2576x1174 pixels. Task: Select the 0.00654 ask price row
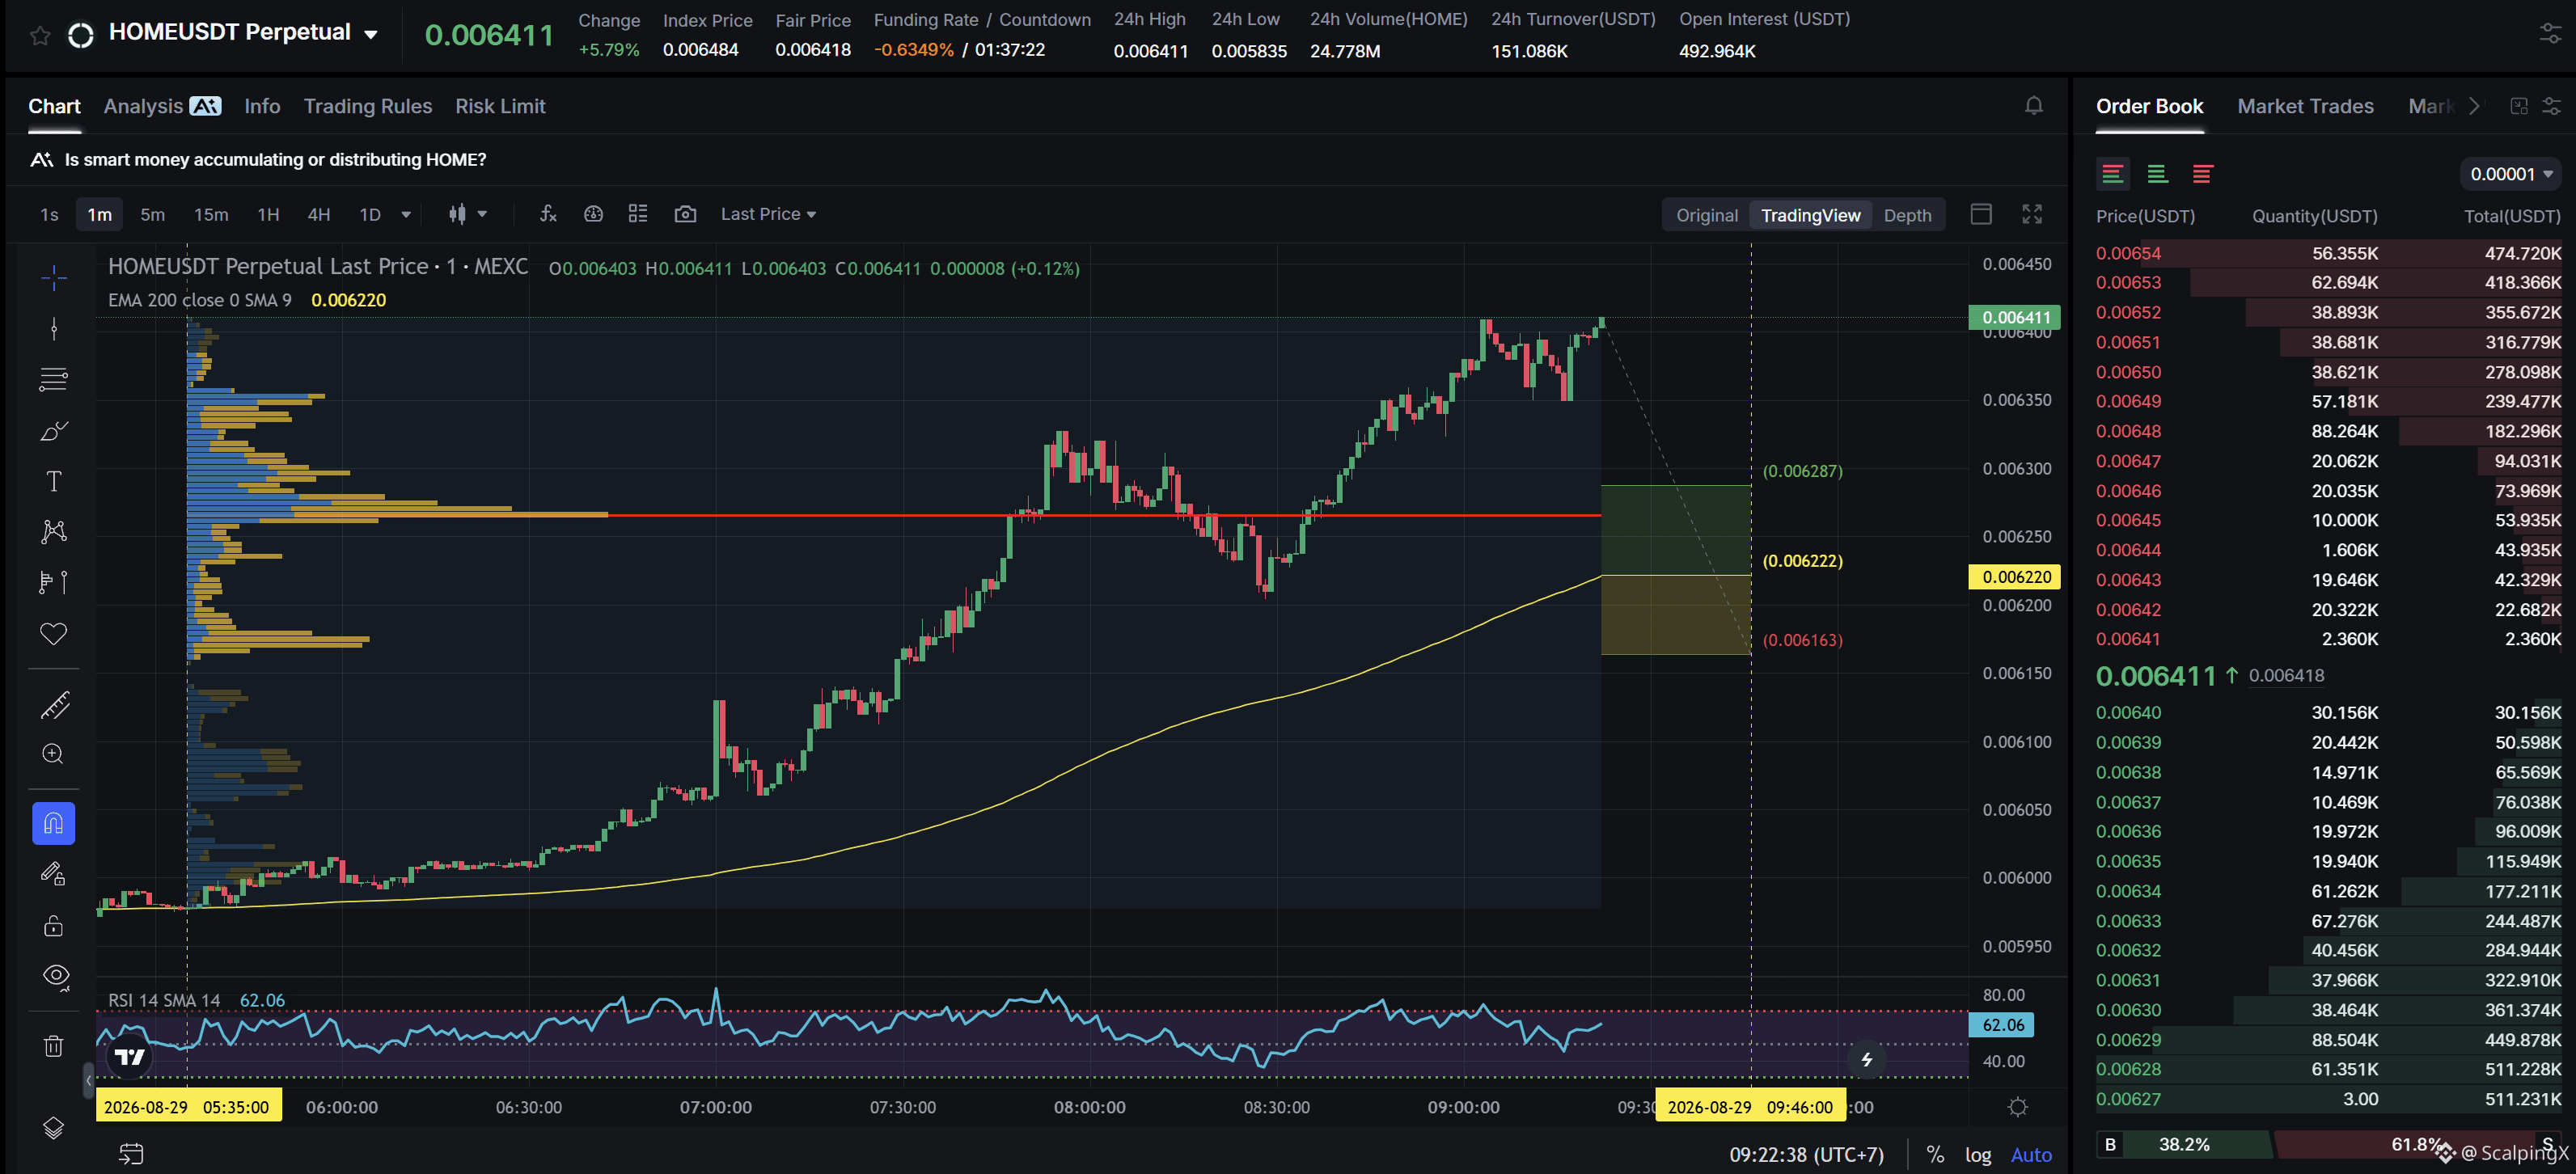(2328, 254)
